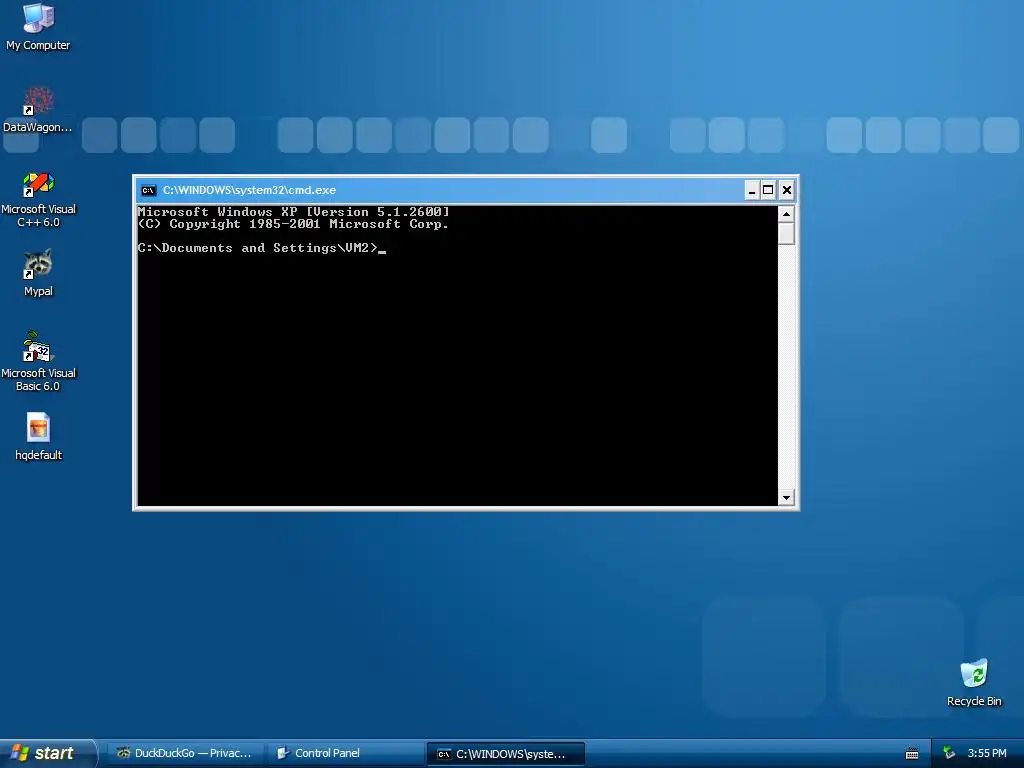Viewport: 1024px width, 768px height.
Task: Close the cmd.exe window
Action: 787,190
